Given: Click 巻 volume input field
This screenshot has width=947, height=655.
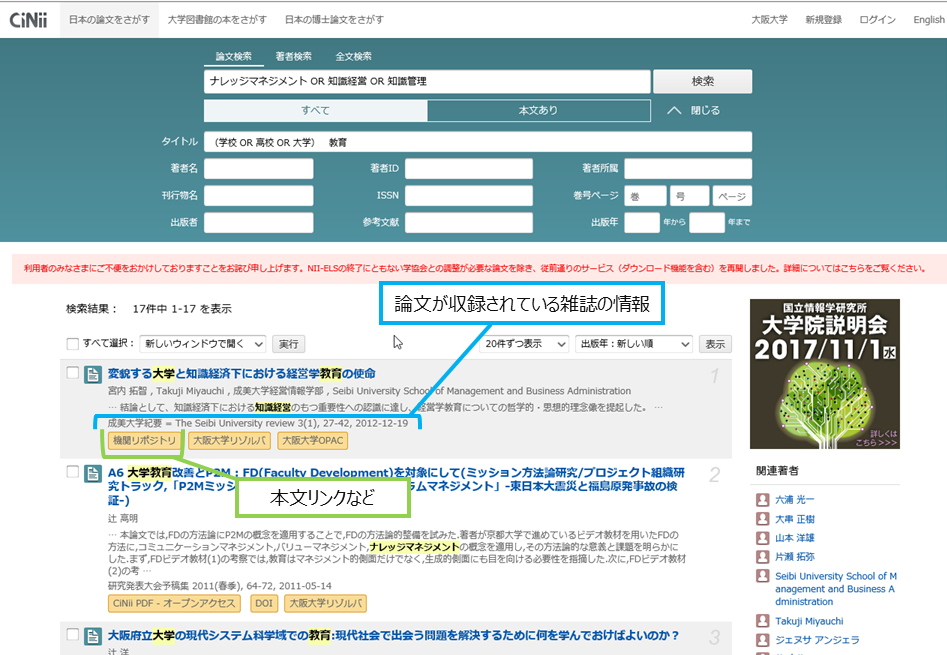Looking at the screenshot, I should point(645,196).
